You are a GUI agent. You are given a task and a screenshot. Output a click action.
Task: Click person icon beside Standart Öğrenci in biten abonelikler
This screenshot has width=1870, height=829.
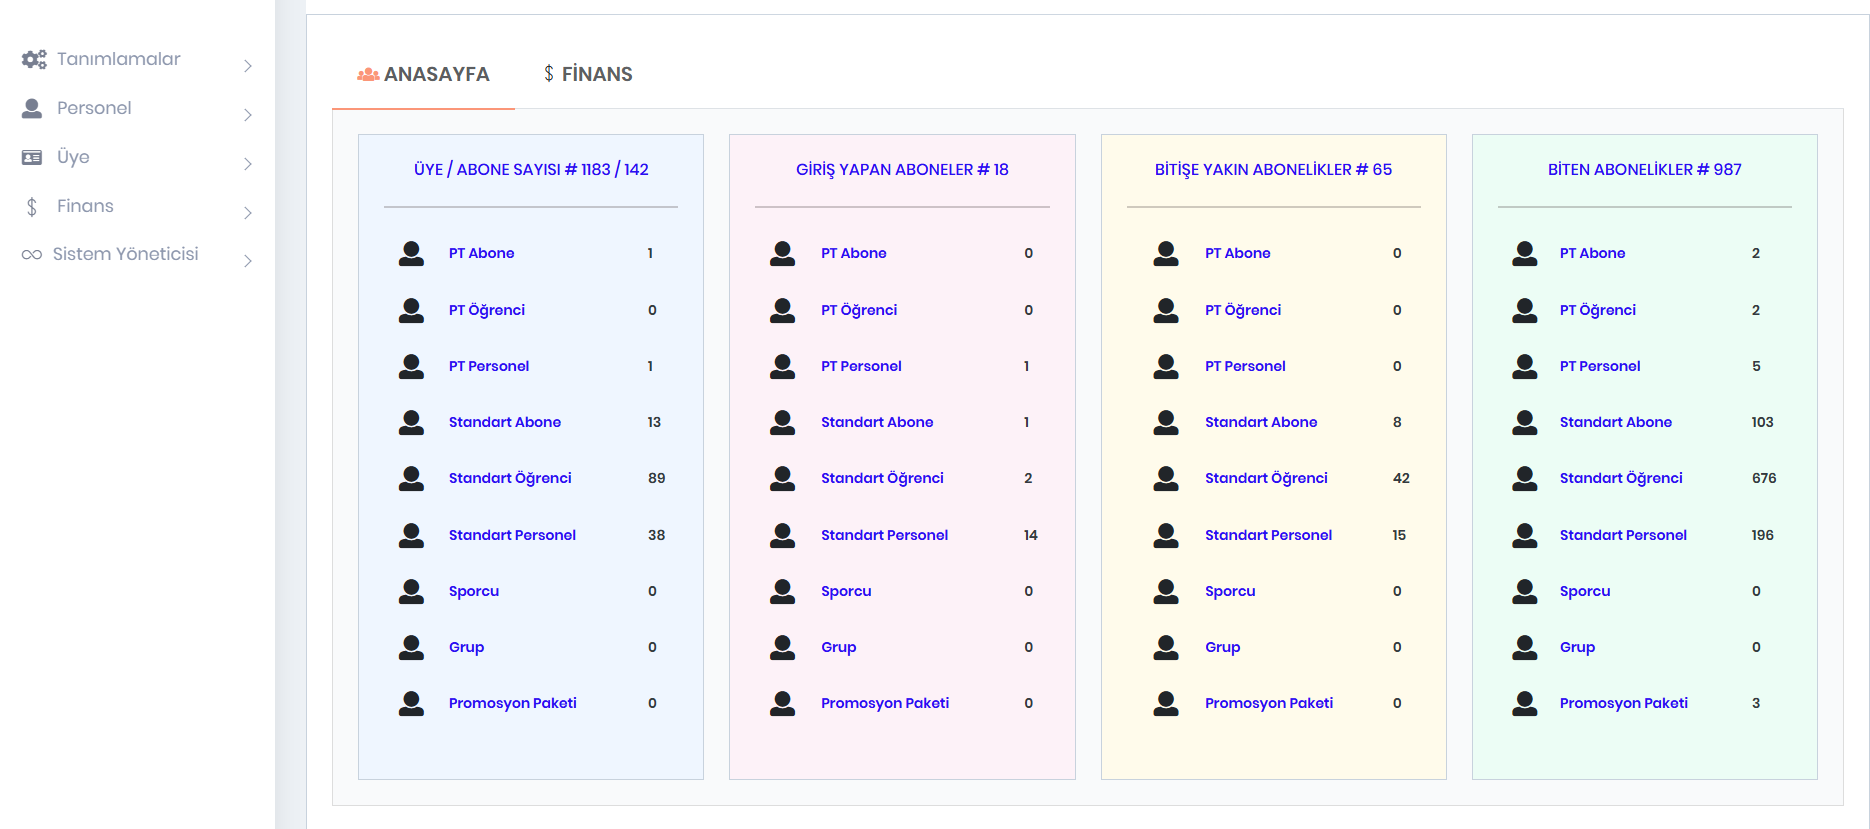click(x=1524, y=478)
